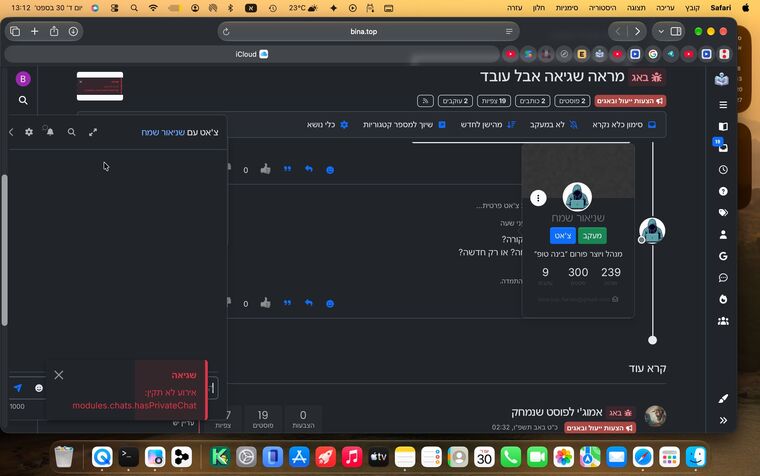The image size is (760, 476).
Task: Click the 'שניאור שמח' name in chat header
Action: tap(163, 132)
